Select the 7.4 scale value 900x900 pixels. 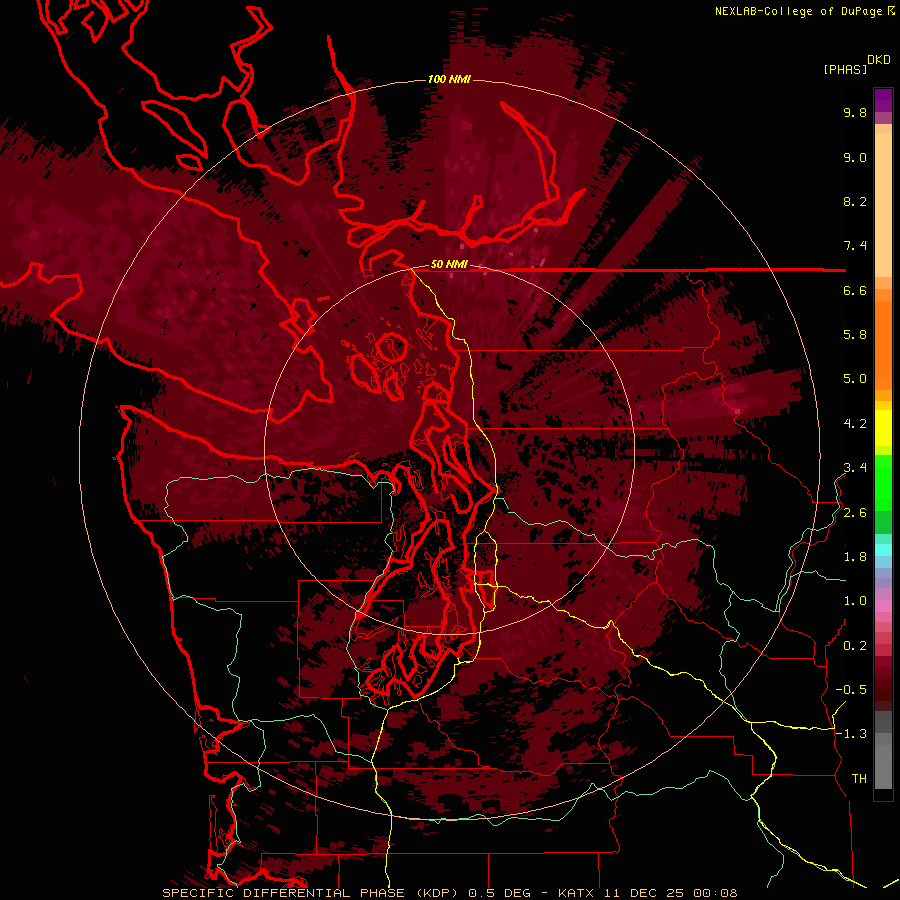click(x=855, y=246)
